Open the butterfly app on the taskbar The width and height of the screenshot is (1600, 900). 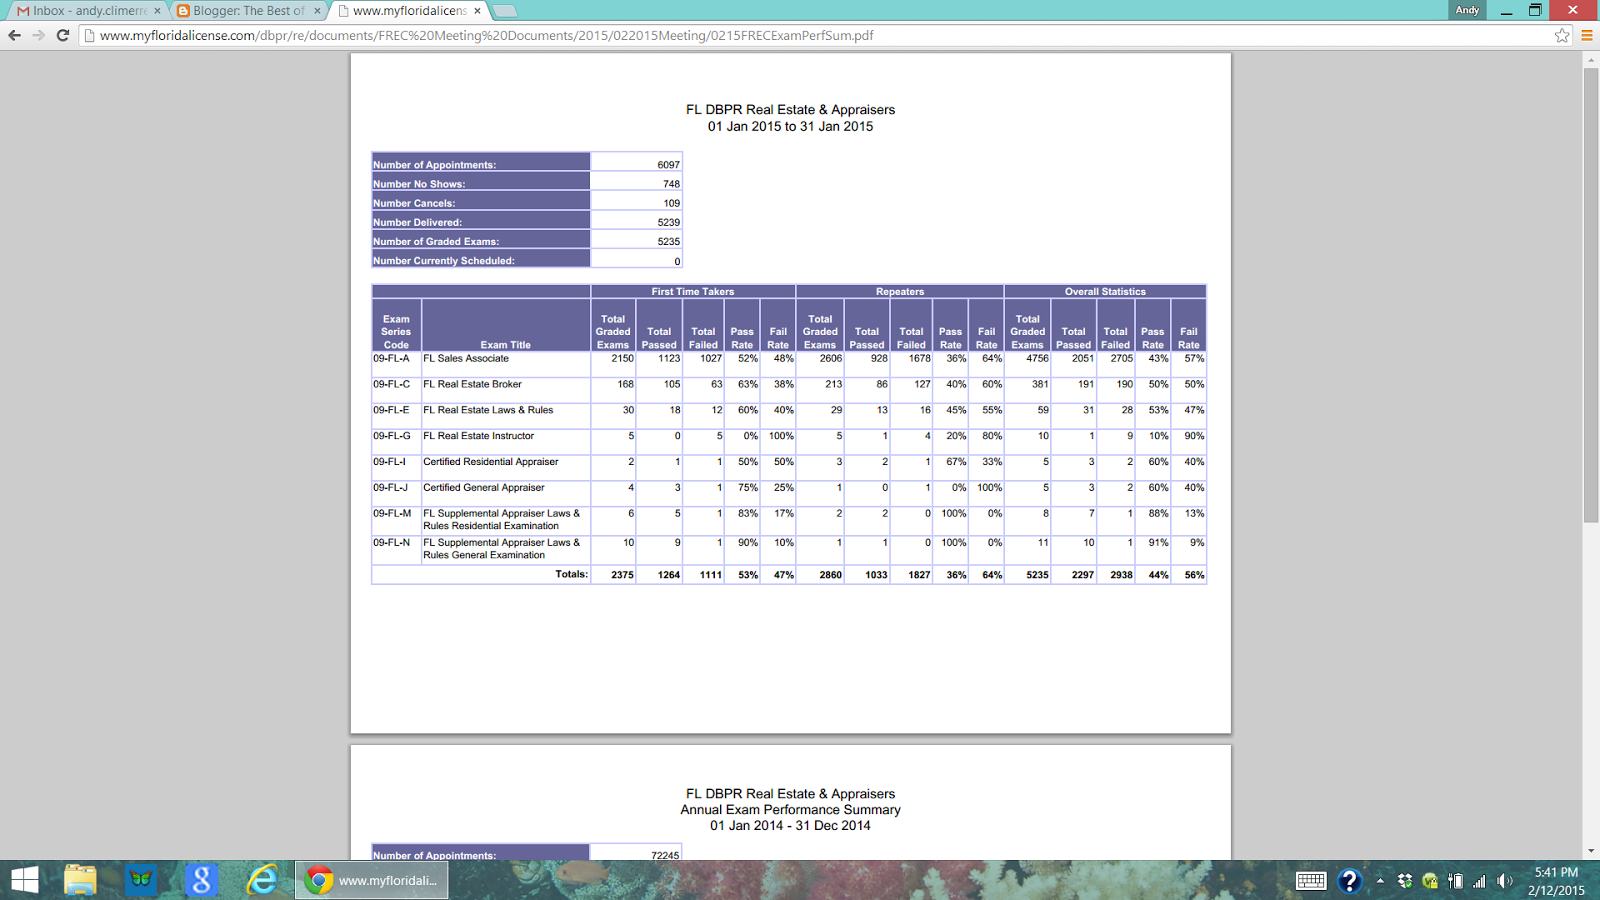141,880
